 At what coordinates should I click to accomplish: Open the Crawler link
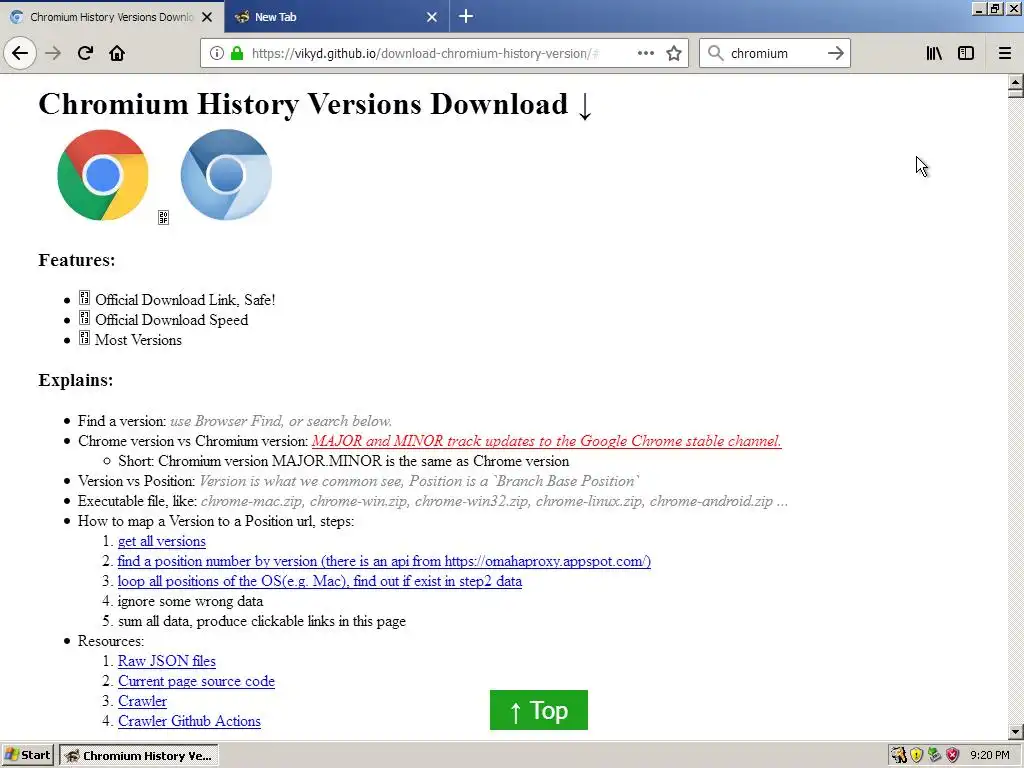pyautogui.click(x=142, y=701)
